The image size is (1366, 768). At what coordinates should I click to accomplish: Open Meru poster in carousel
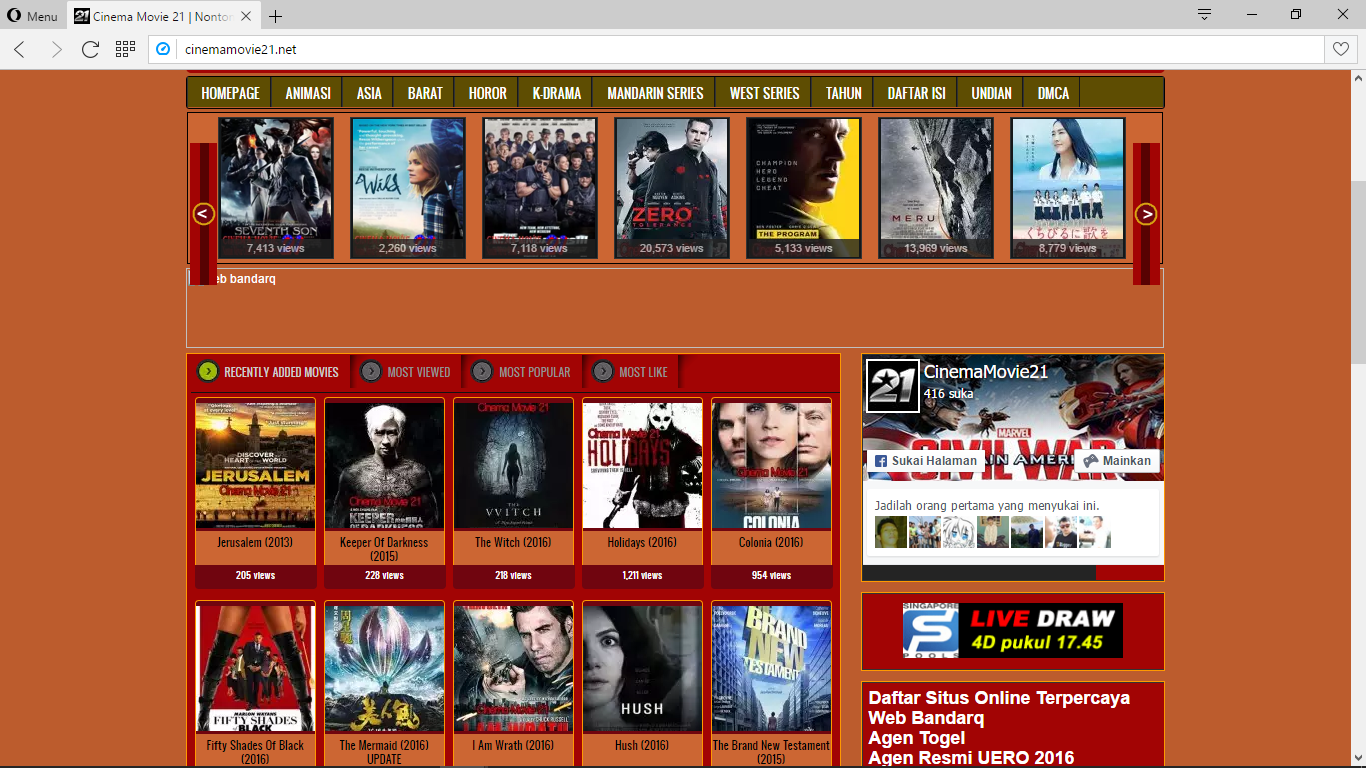tap(936, 188)
